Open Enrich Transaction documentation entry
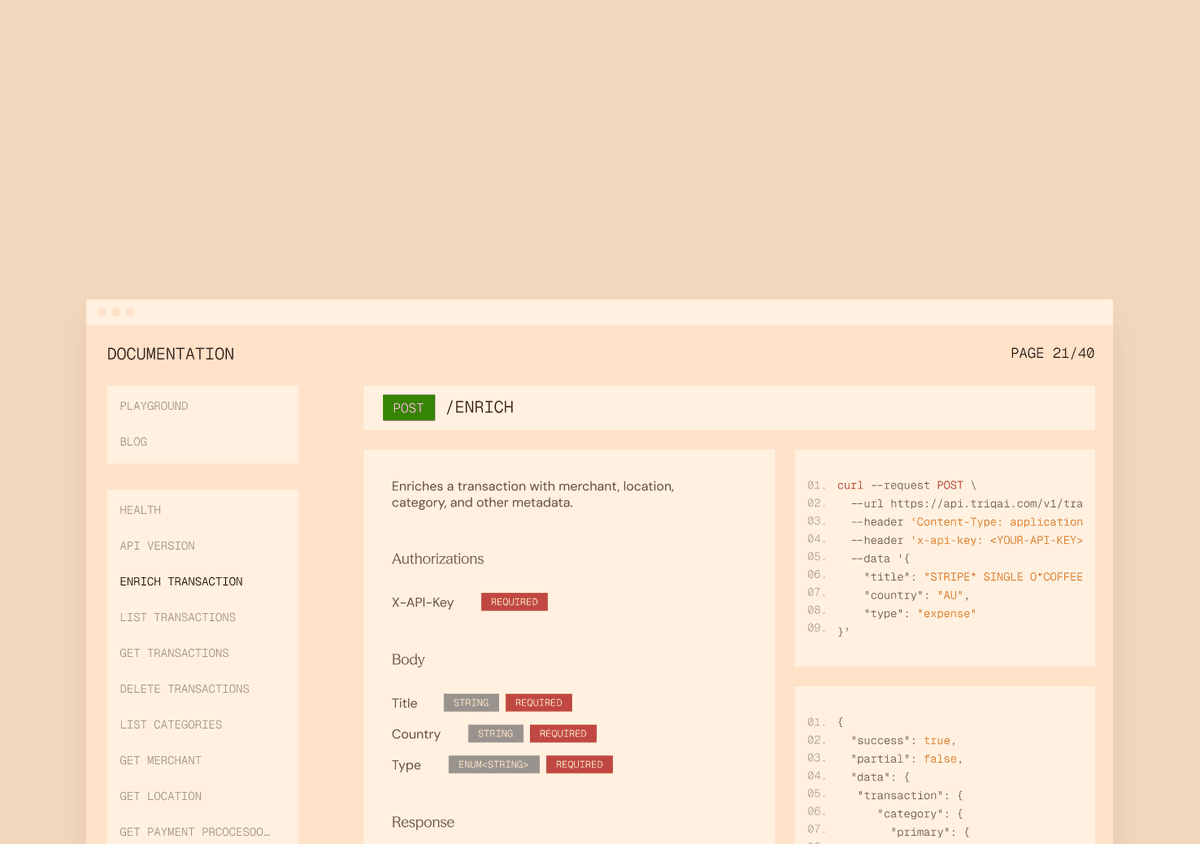This screenshot has height=844, width=1200. pos(181,582)
